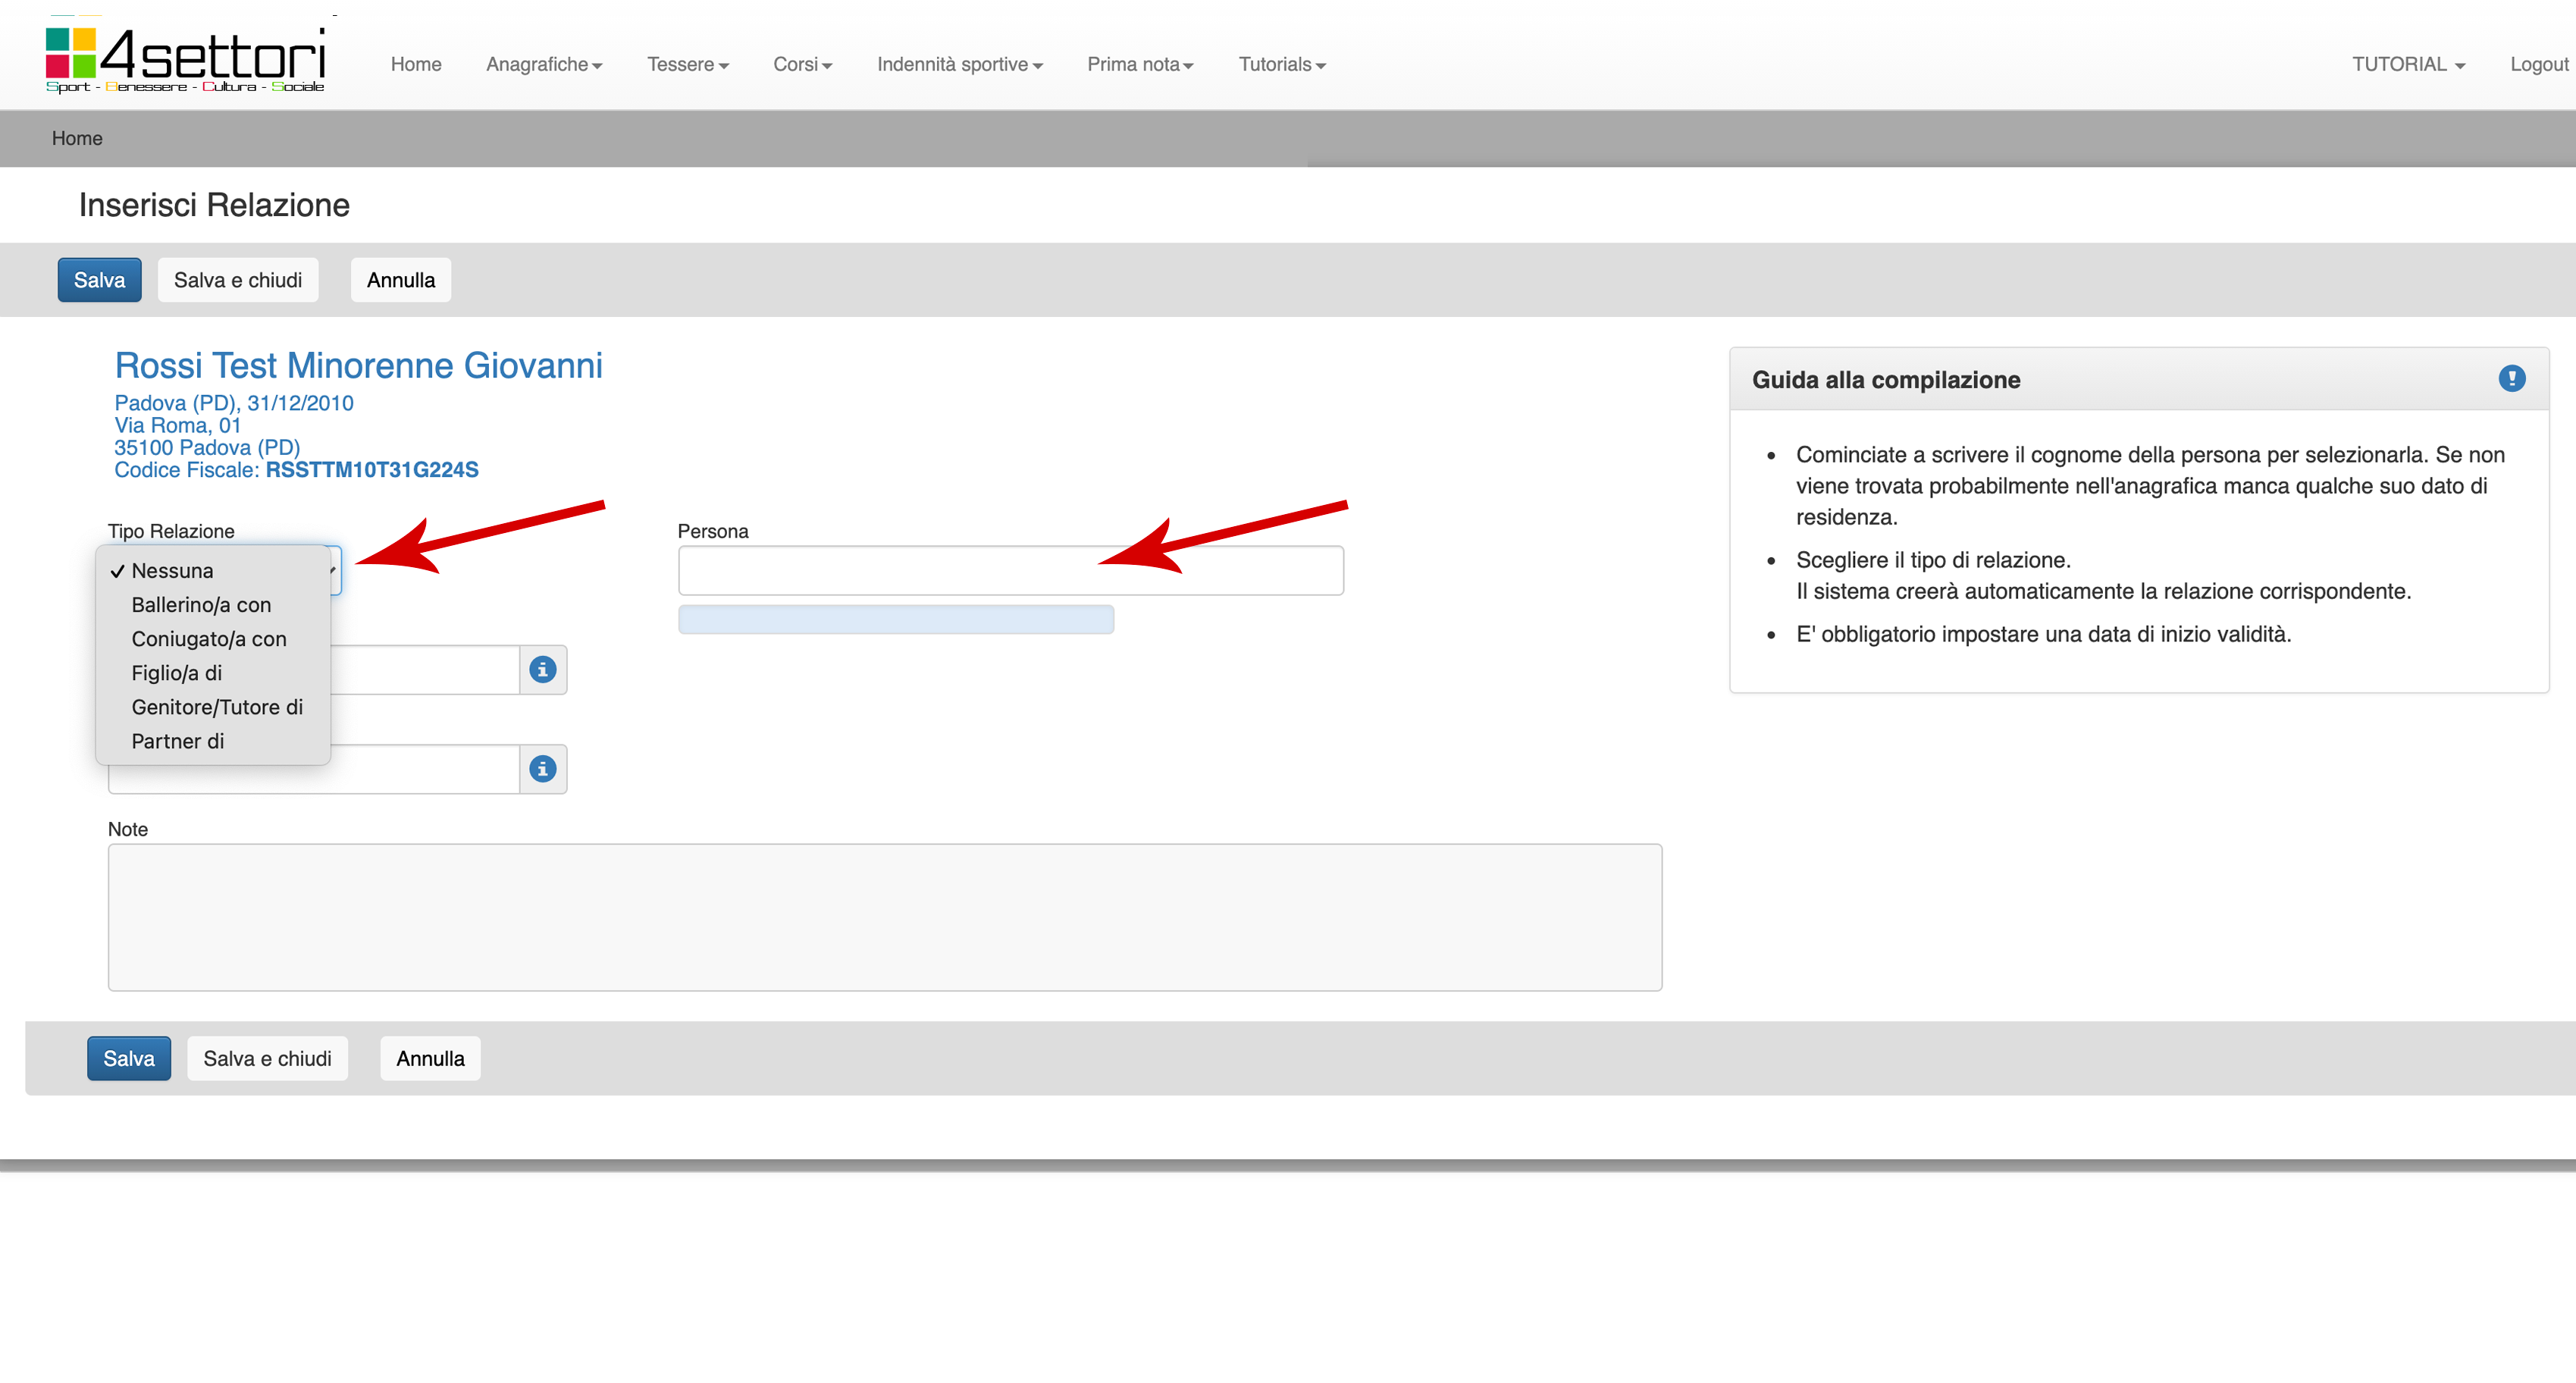
Task: Select the checked 'Nessuna' option
Action: coord(172,571)
